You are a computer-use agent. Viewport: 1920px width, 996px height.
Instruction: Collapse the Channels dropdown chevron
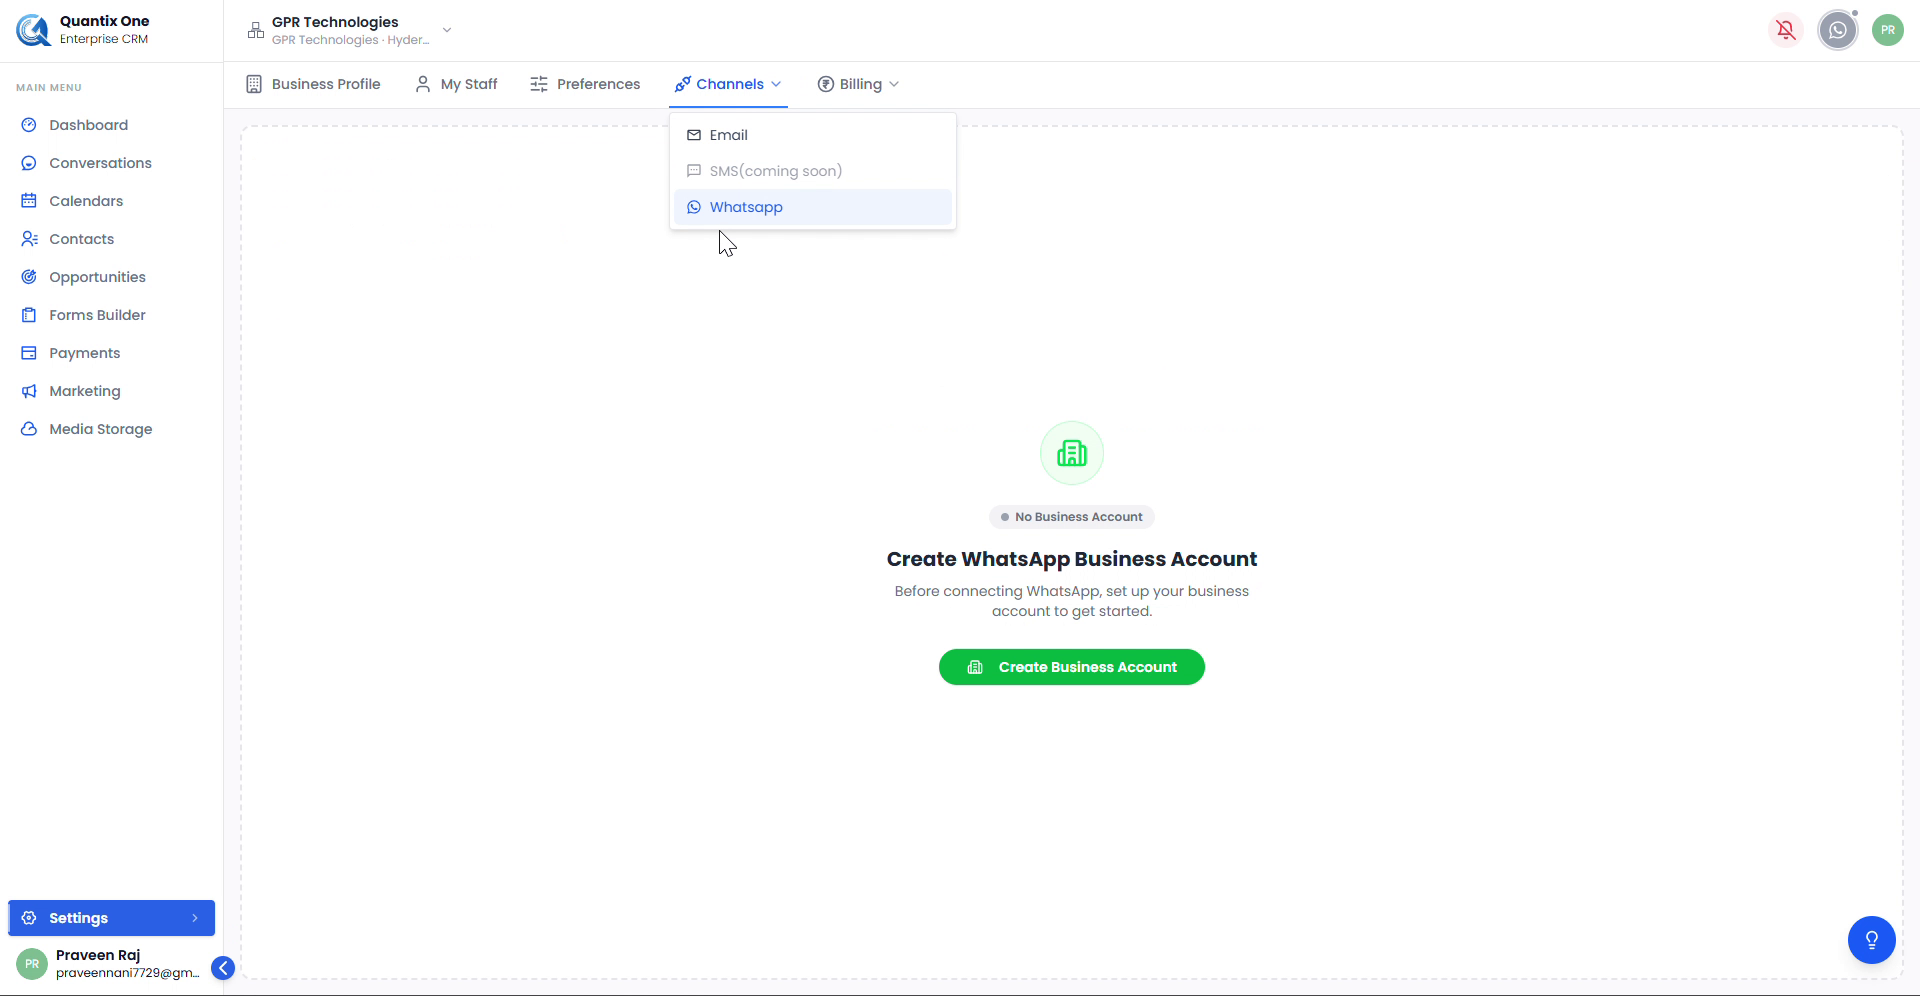tap(776, 84)
